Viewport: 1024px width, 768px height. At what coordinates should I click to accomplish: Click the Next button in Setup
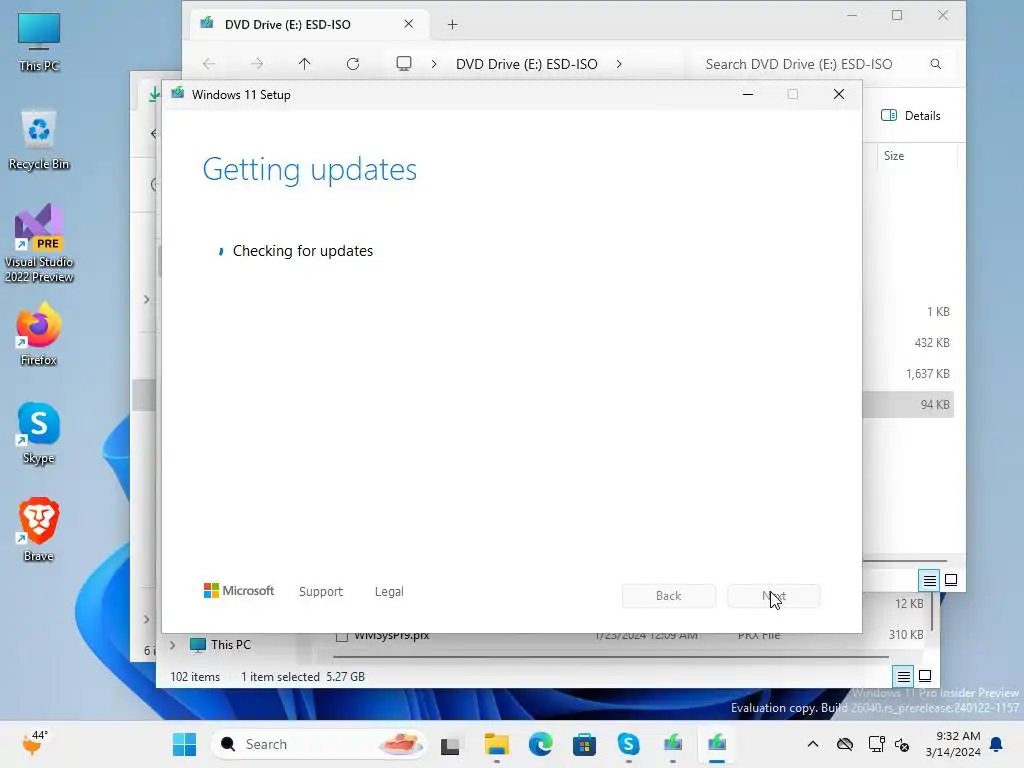(x=774, y=596)
